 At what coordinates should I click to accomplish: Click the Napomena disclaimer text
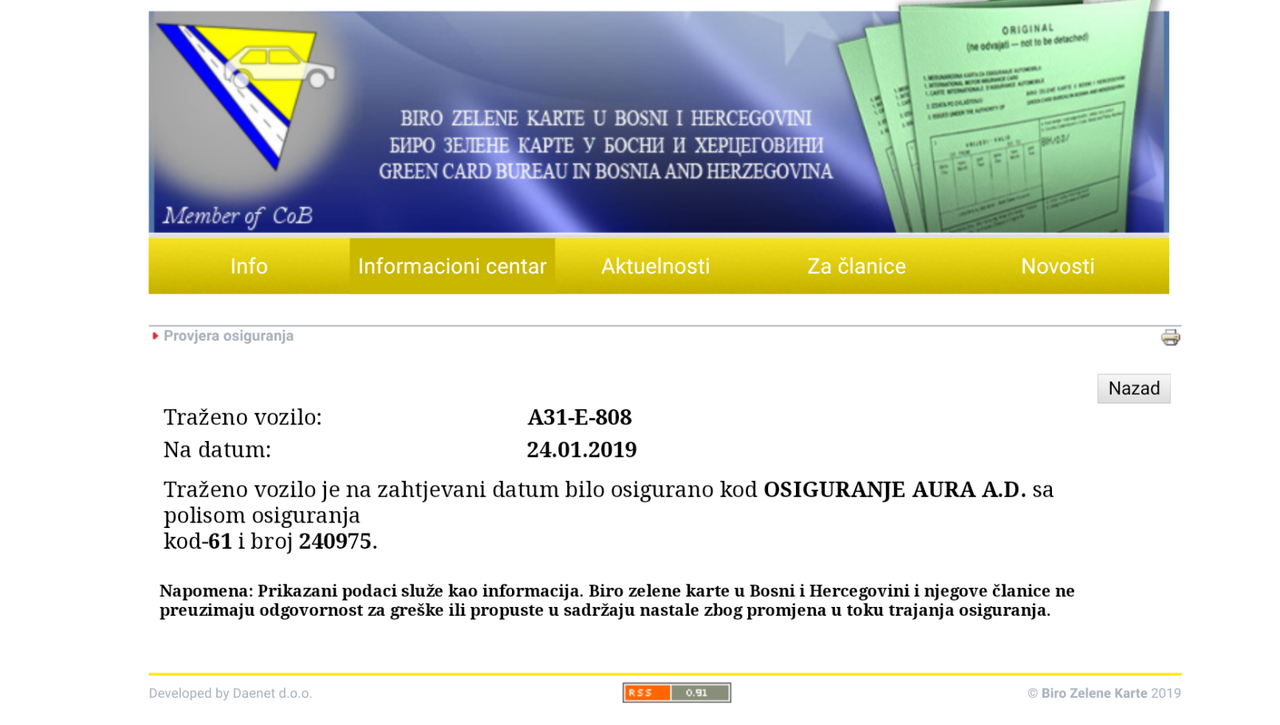(x=617, y=600)
